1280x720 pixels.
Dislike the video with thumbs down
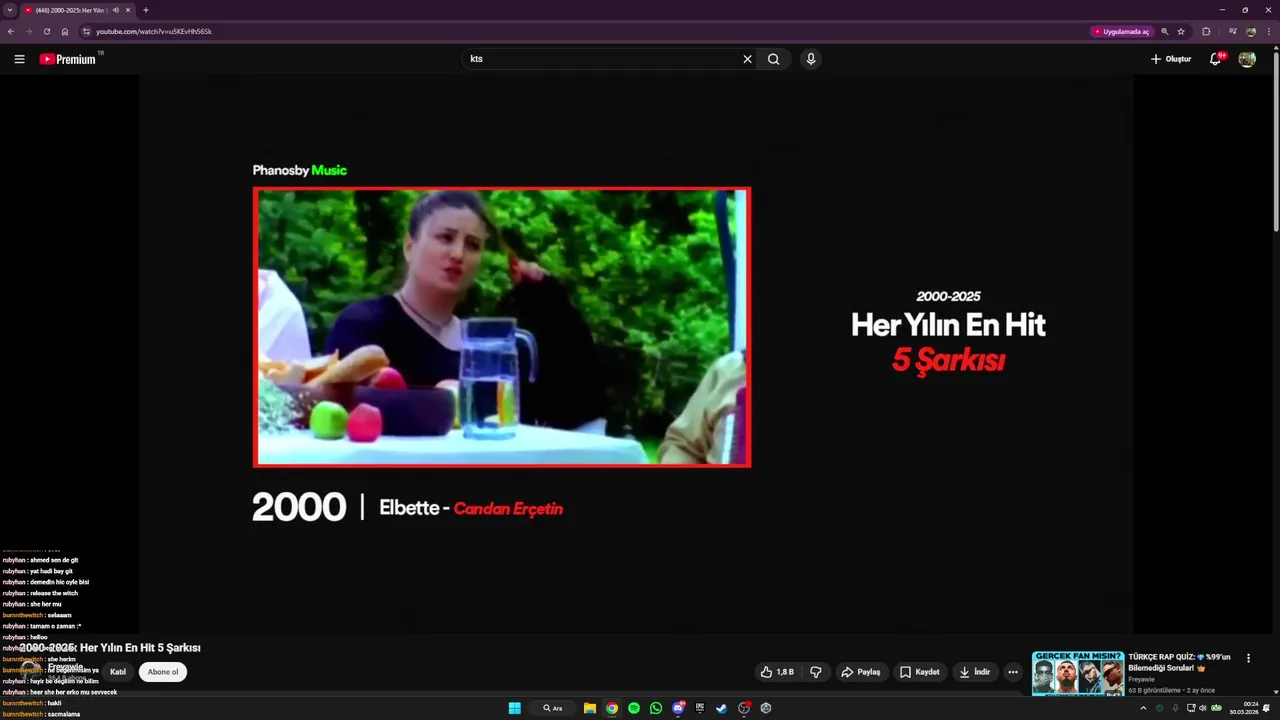[x=816, y=672]
